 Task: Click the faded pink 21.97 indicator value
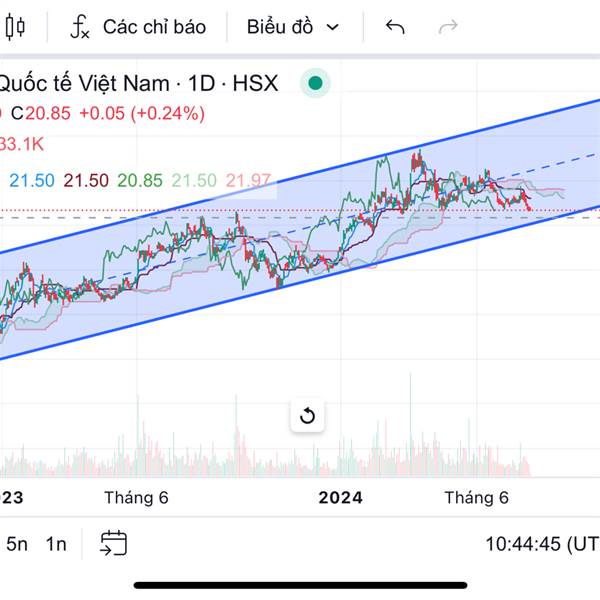click(248, 180)
